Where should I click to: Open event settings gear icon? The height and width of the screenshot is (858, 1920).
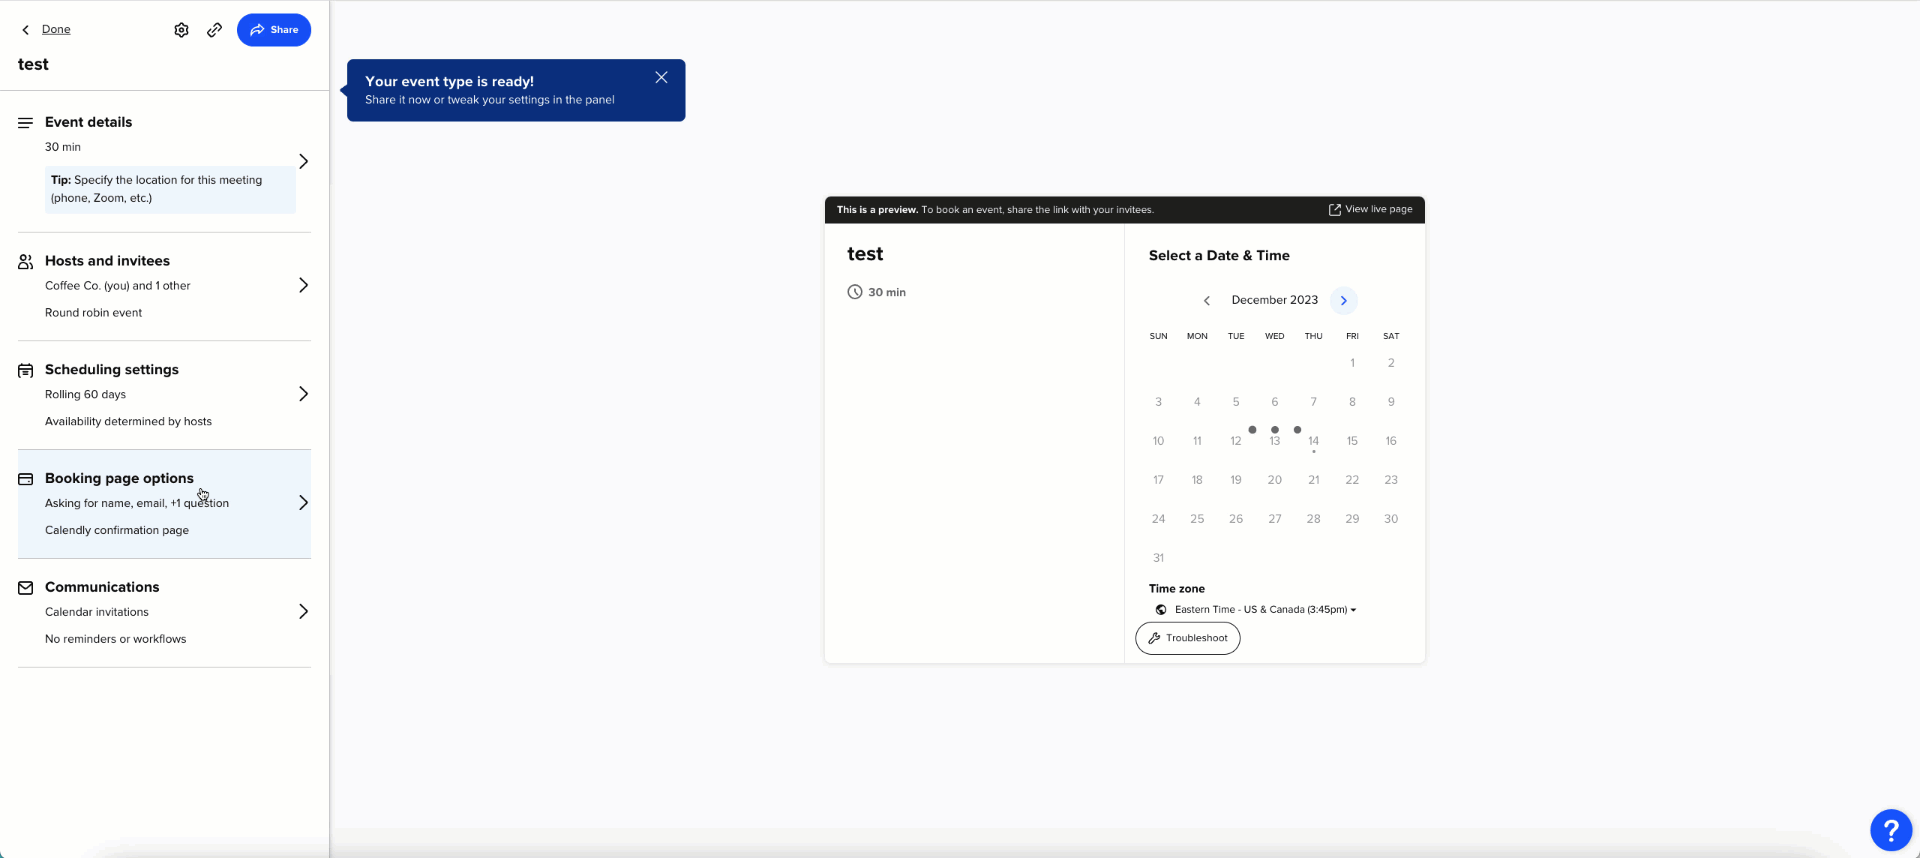pyautogui.click(x=181, y=30)
